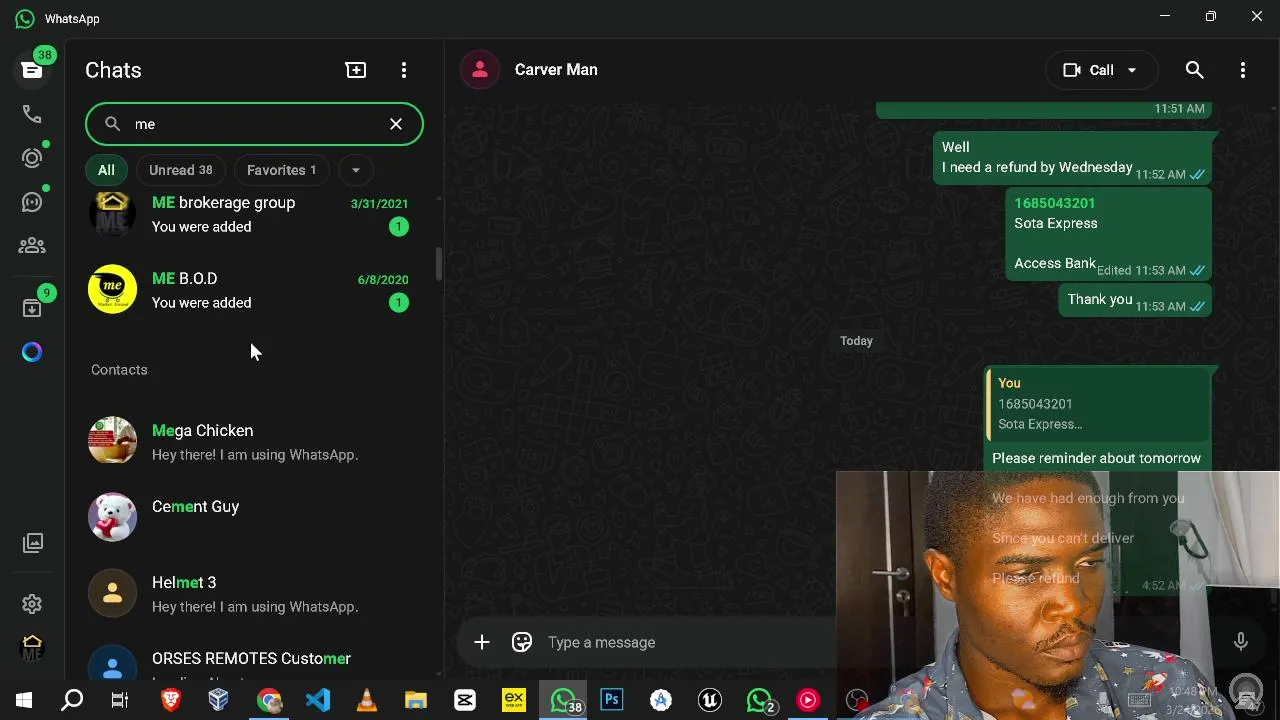Open Visual Studio Code from taskbar
The image size is (1280, 720).
point(318,700)
